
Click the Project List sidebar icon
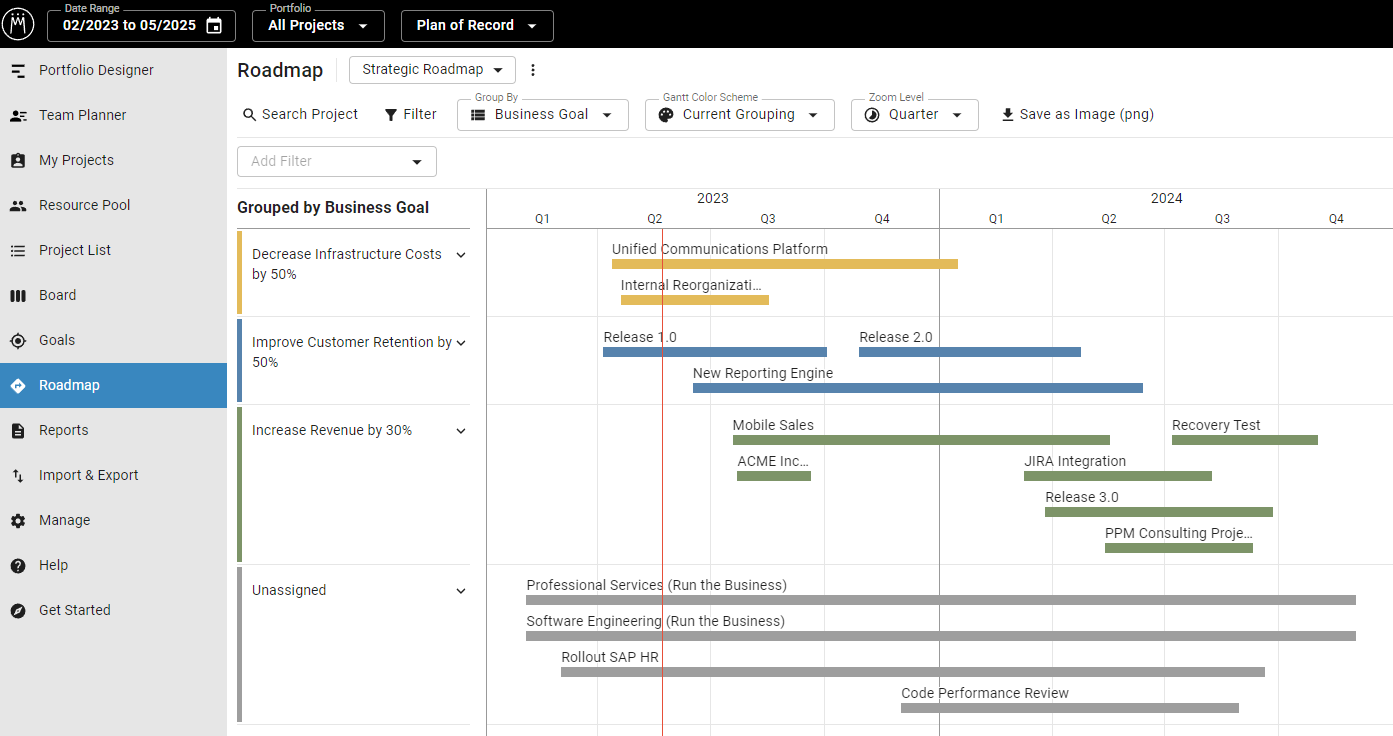point(18,251)
